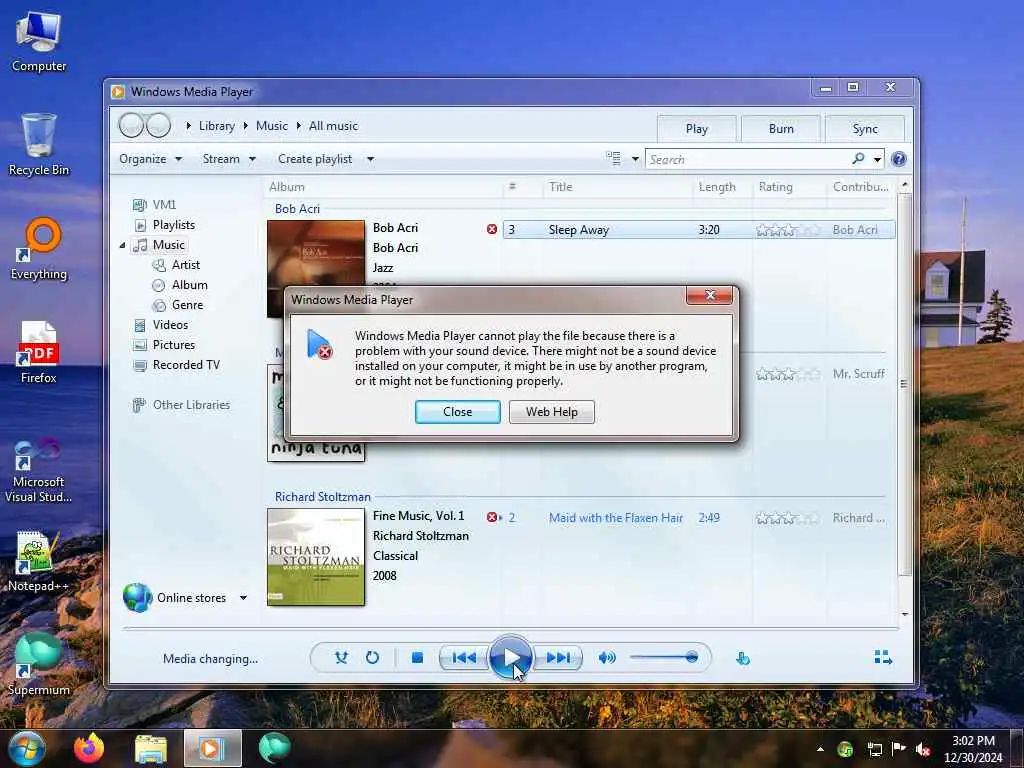Sort by the Album column header
This screenshot has height=768, width=1024.
point(287,187)
